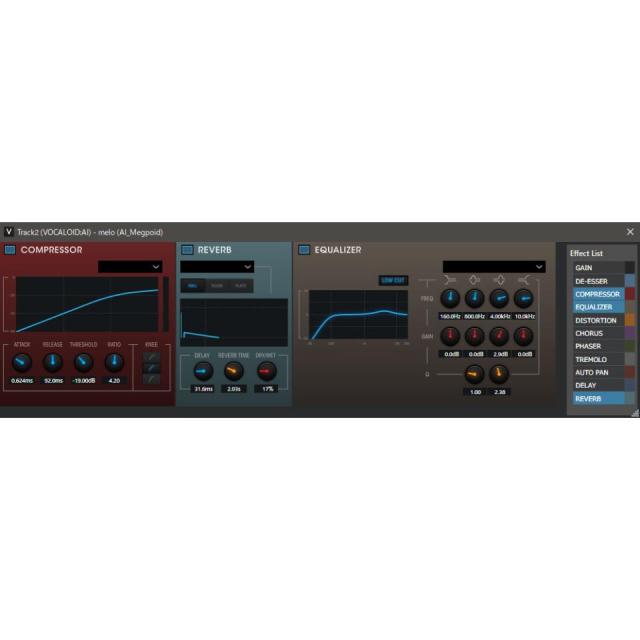640x640 pixels.
Task: Click the Threshold value -19.00dB
Action: (84, 380)
